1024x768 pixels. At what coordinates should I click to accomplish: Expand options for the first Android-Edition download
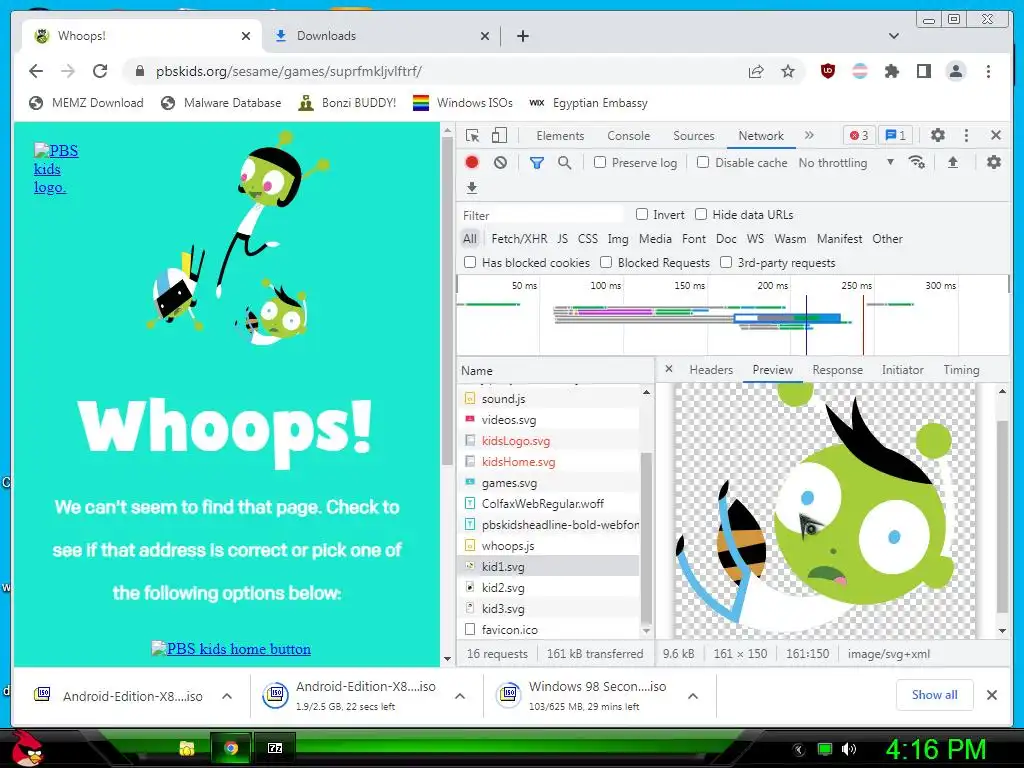227,696
